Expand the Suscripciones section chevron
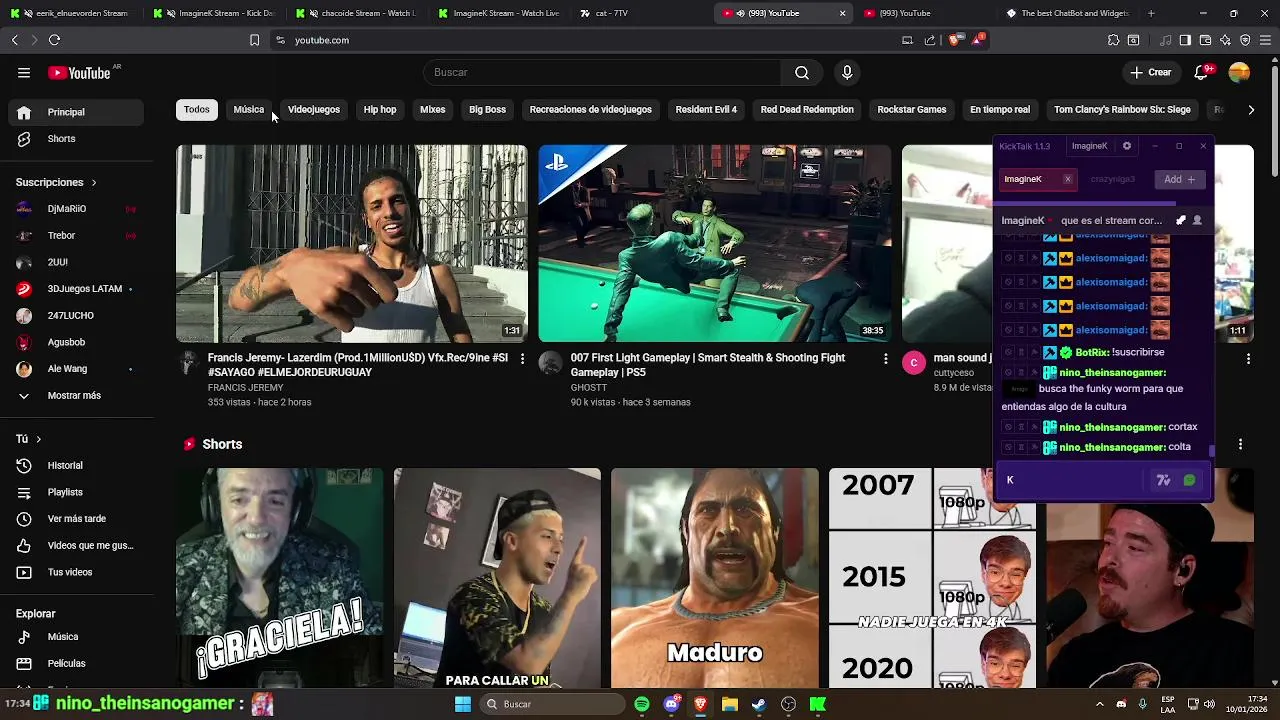The image size is (1280, 720). point(94,183)
